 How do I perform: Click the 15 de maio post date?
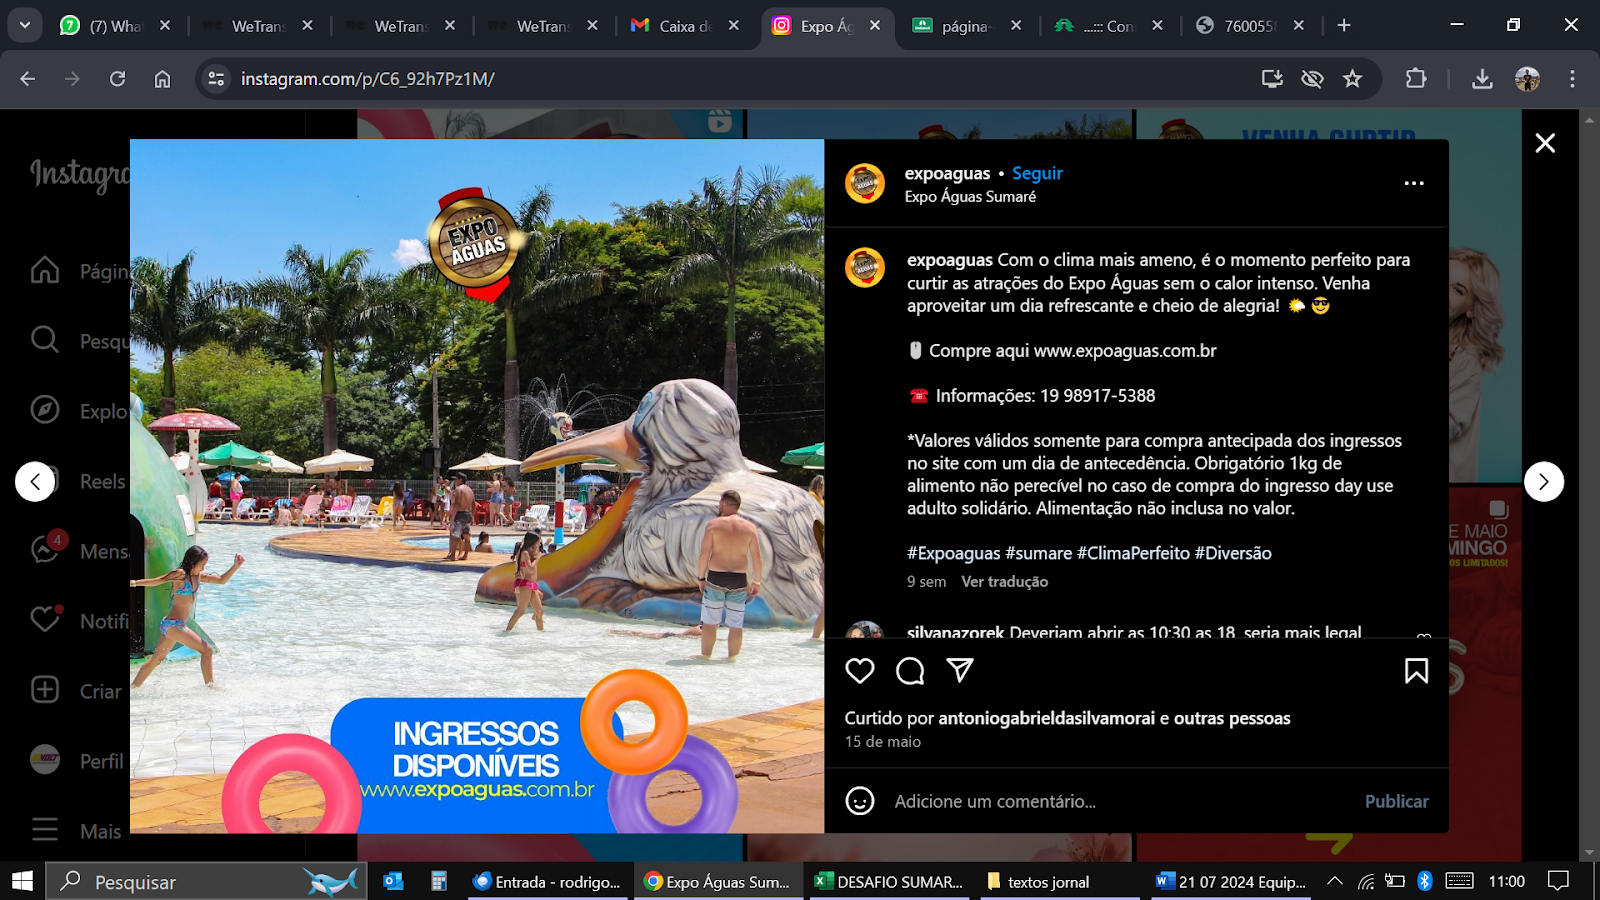(x=883, y=742)
